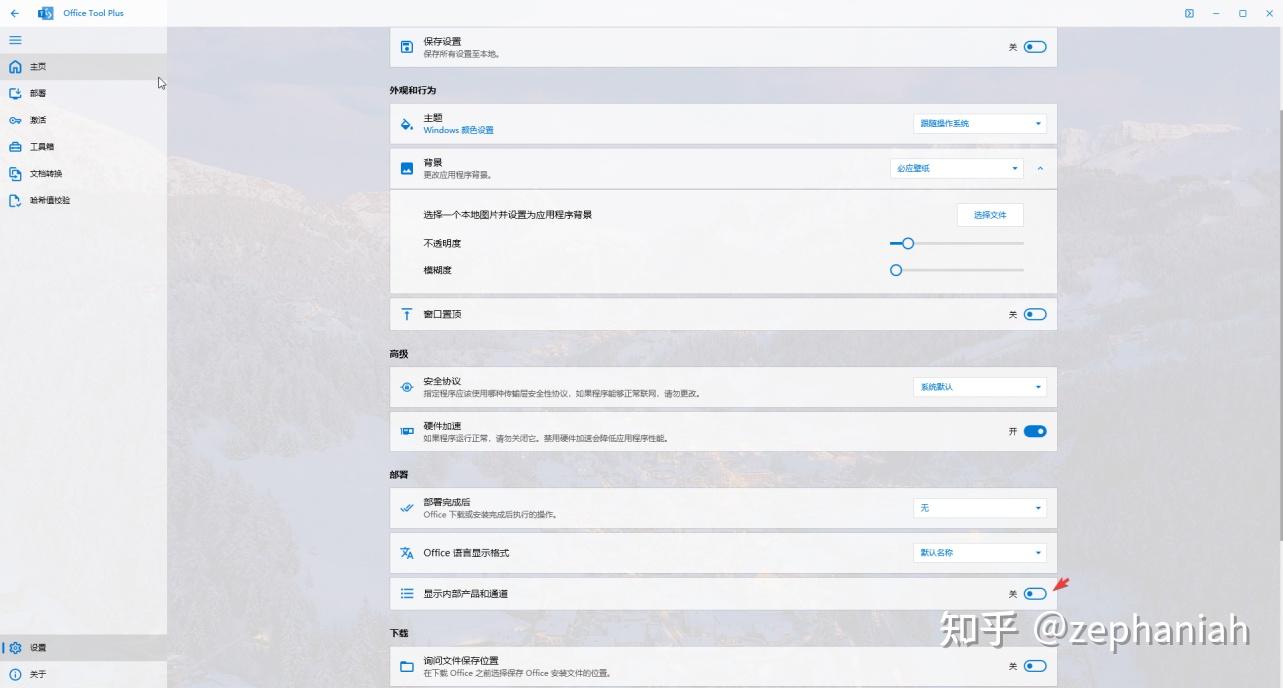
Task: Collapse the 背景 settings section
Action: [1040, 168]
